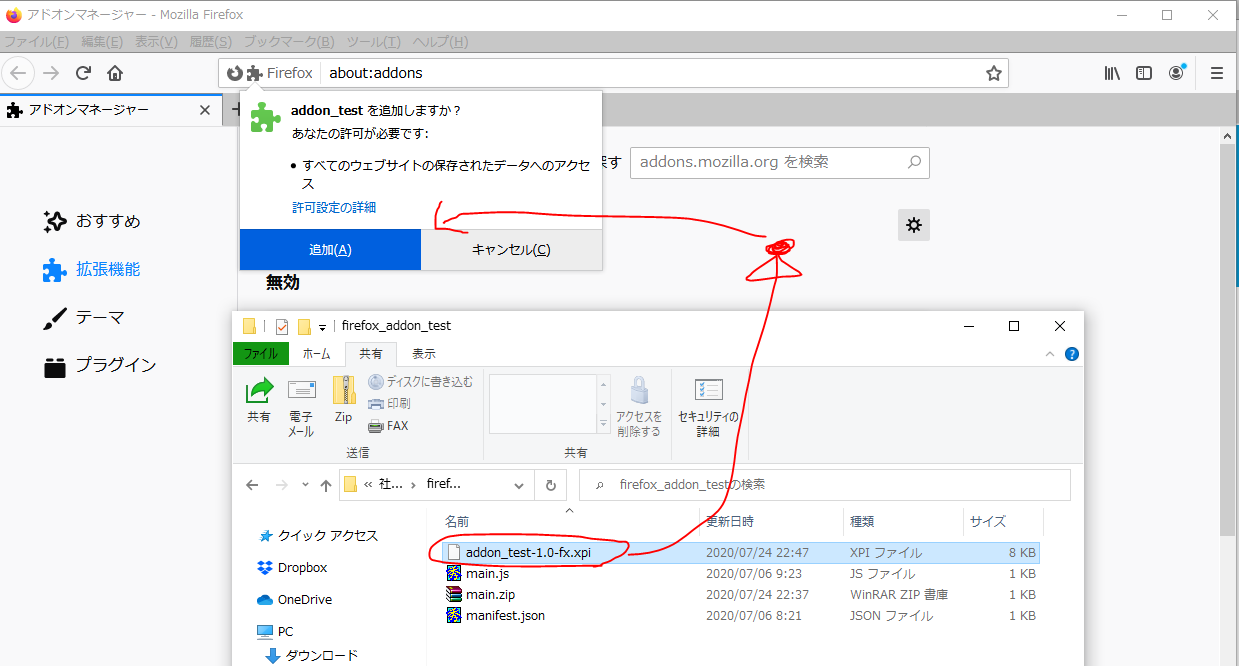
Task: Click the 電子メール ribbon button
Action: [301, 408]
